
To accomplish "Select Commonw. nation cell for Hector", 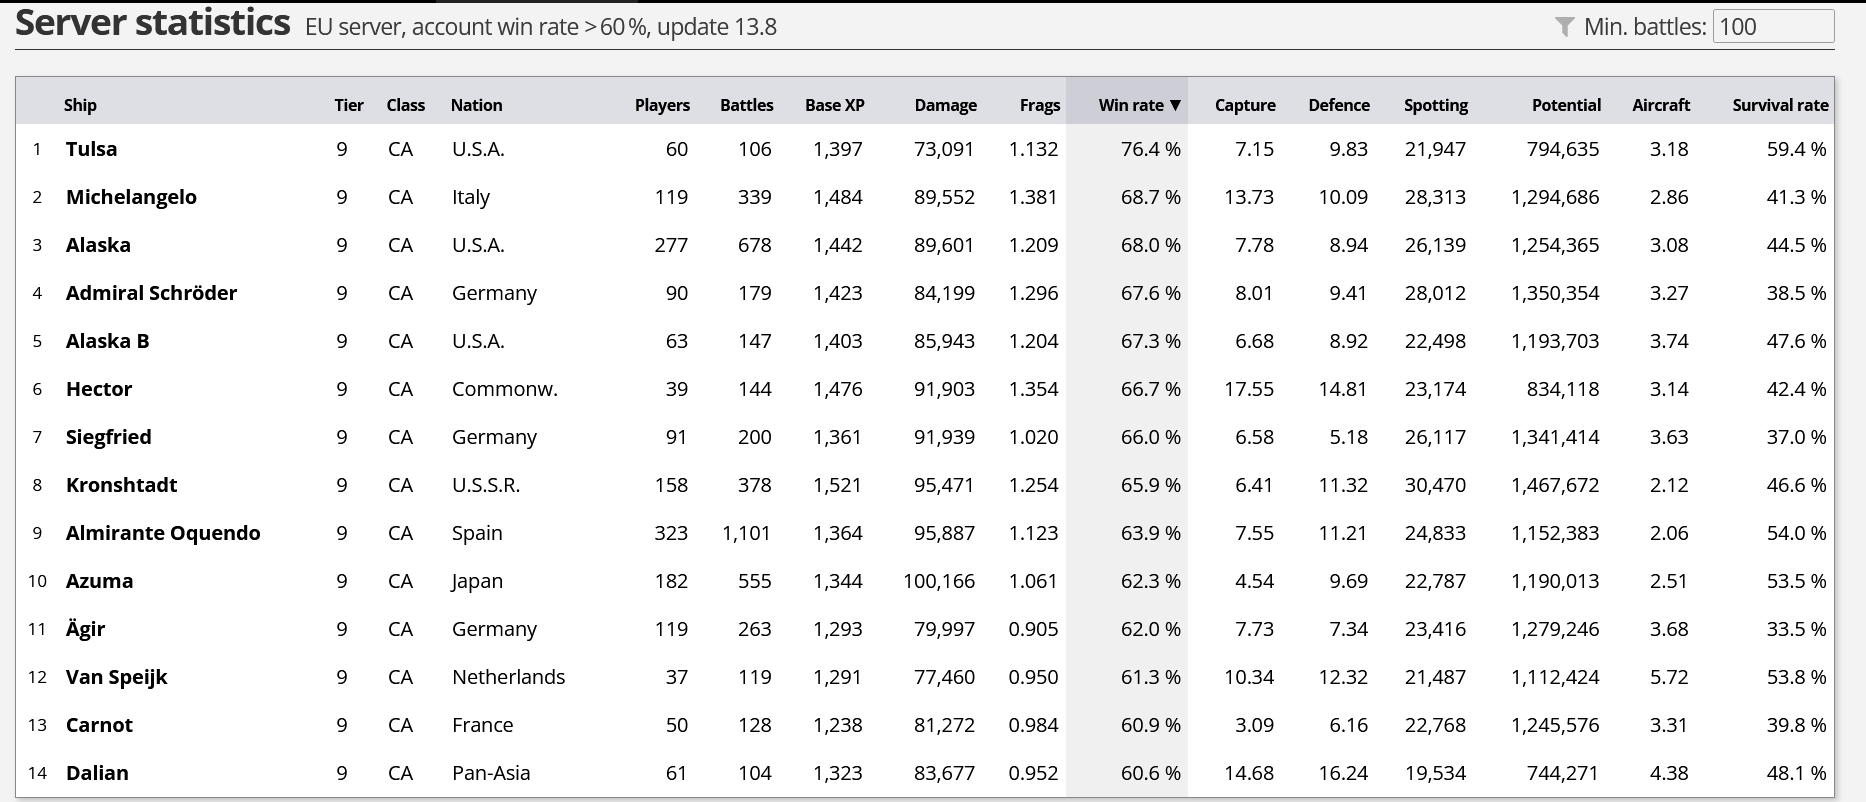I will (x=505, y=389).
